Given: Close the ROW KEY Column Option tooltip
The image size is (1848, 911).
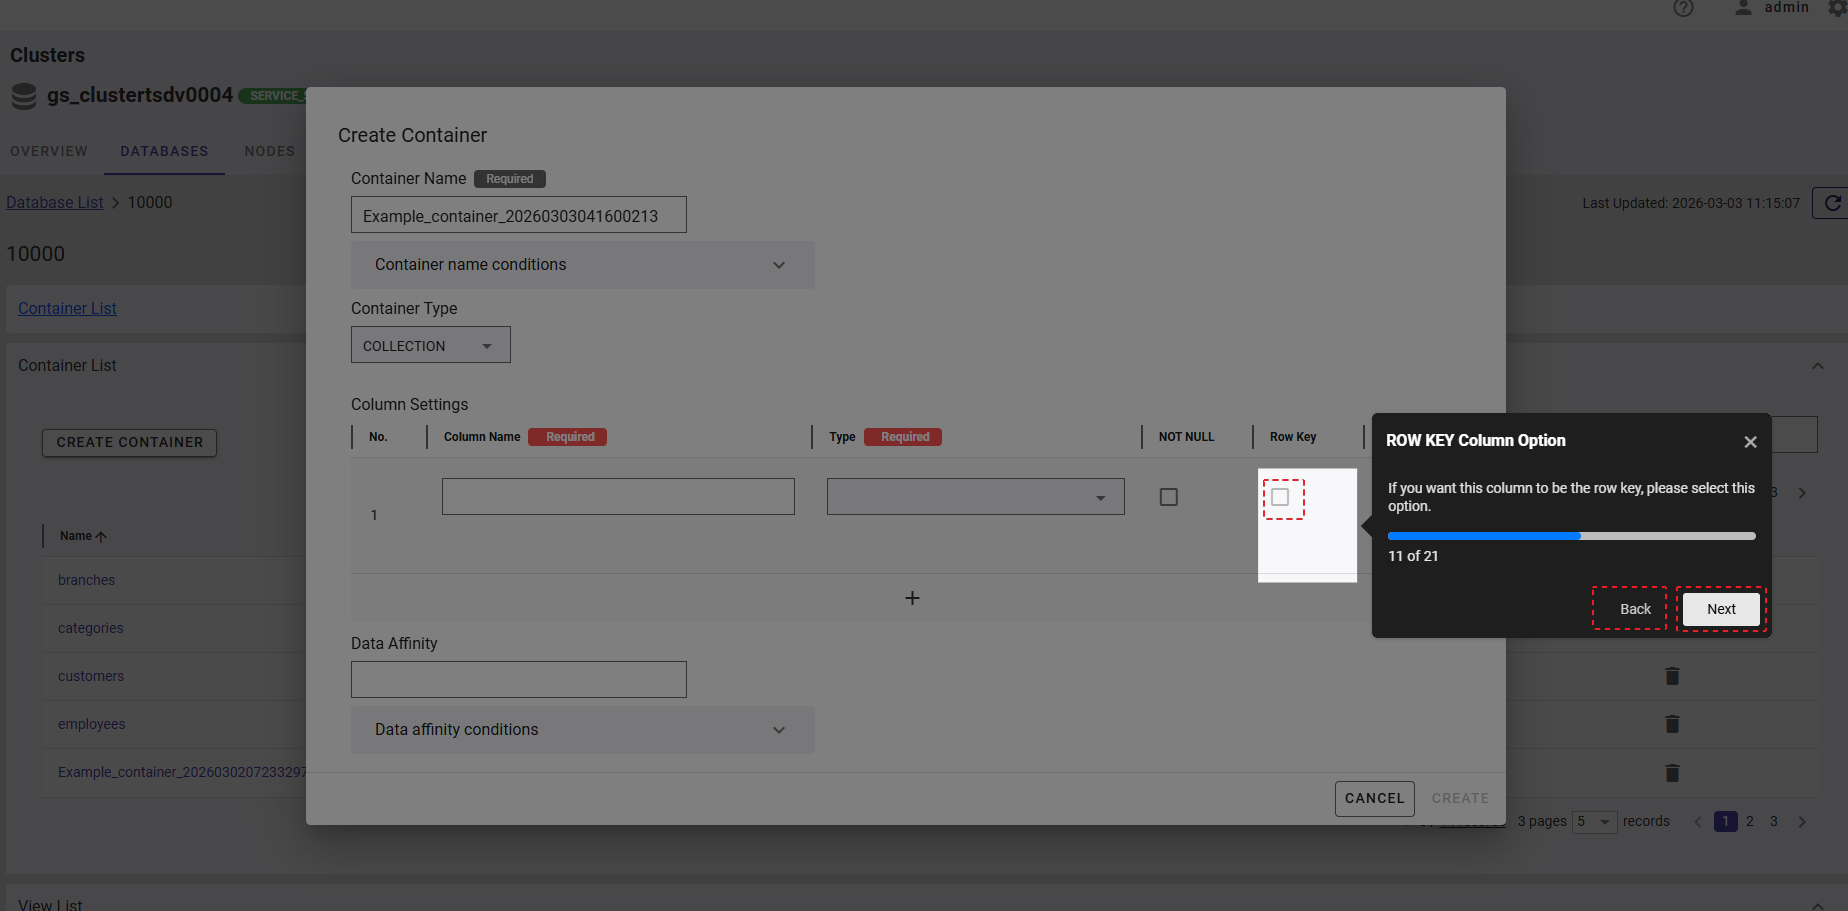Looking at the screenshot, I should click(x=1750, y=442).
